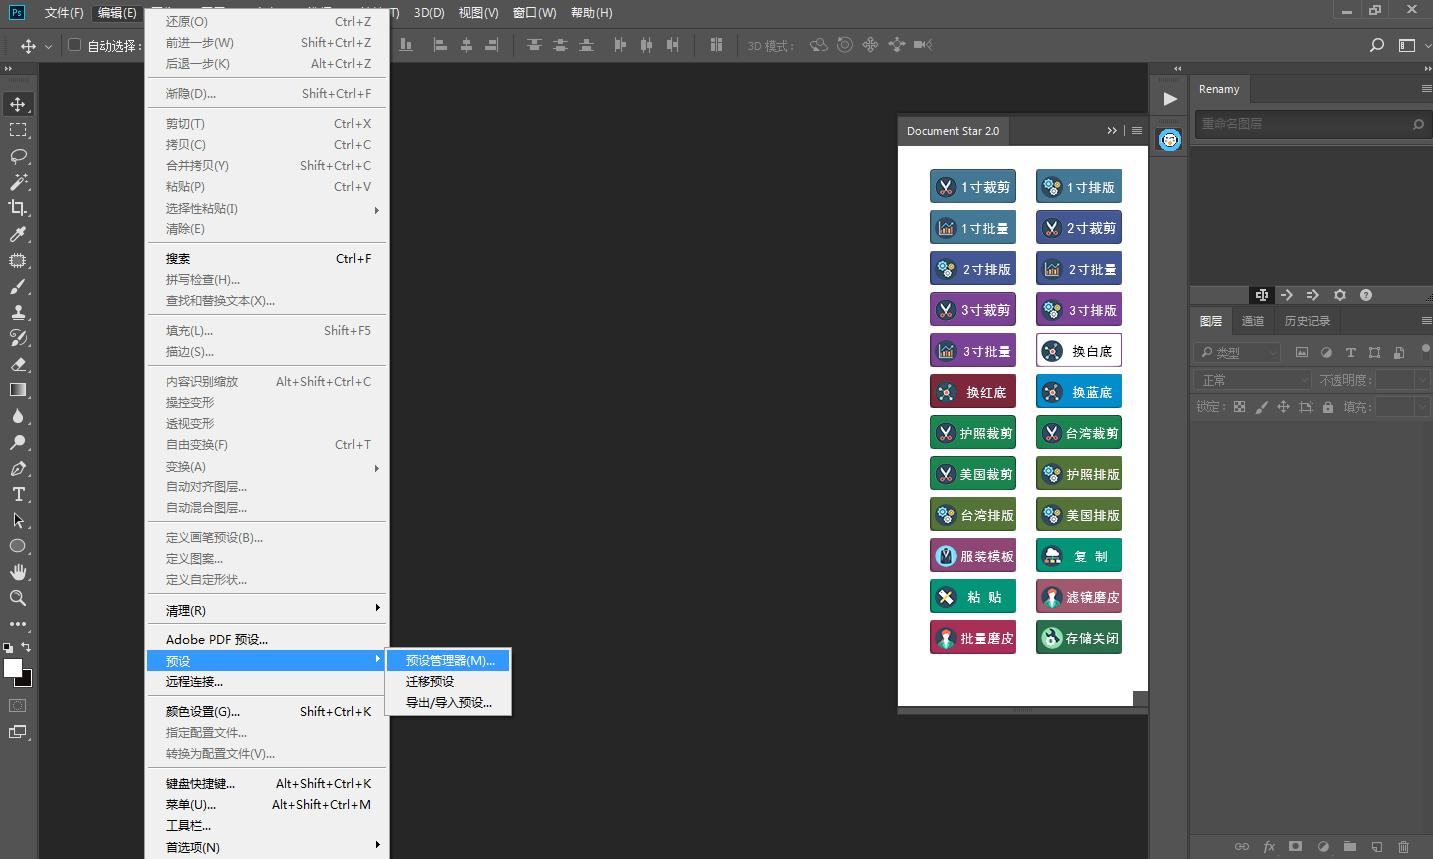
Task: Select the Crop tool in toolbar
Action: click(x=18, y=208)
